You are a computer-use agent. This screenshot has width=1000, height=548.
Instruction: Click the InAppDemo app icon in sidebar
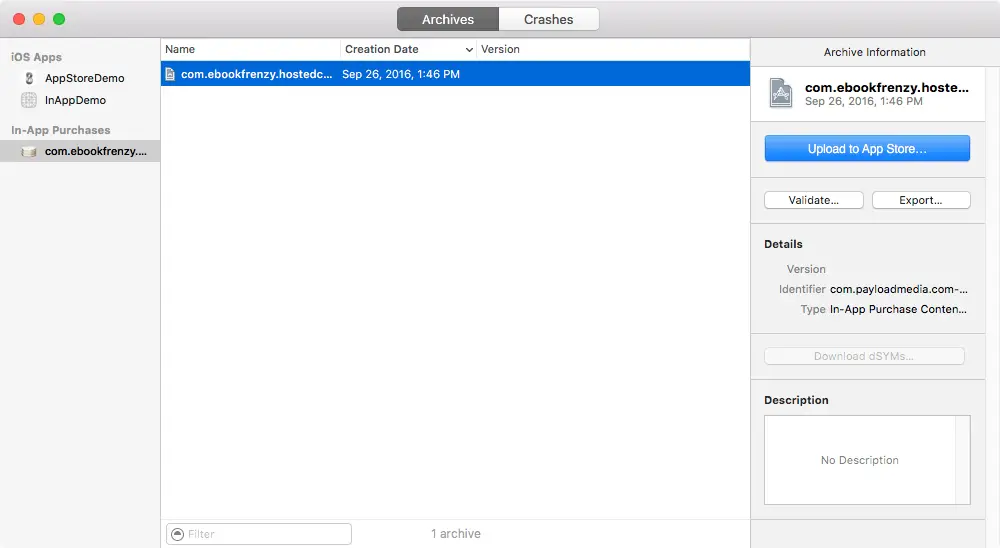29,100
